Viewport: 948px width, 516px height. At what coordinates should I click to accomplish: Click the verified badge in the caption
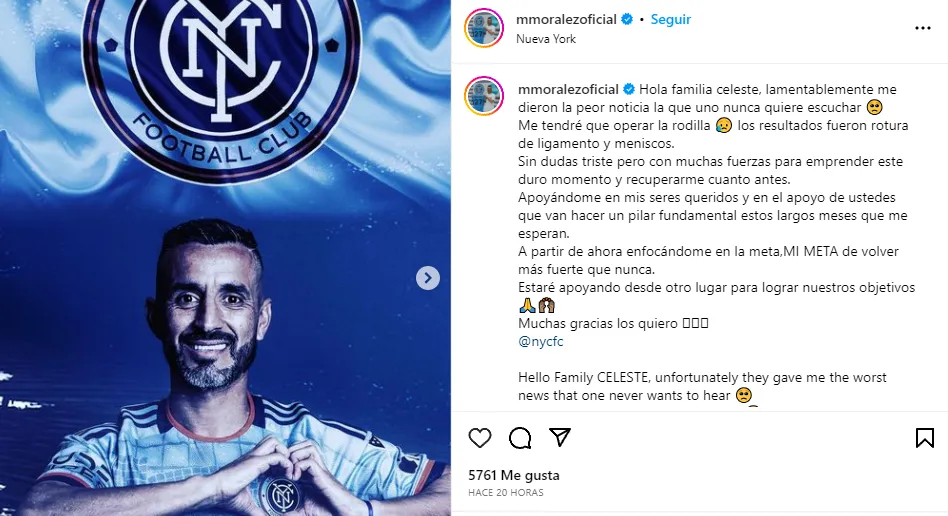(x=629, y=89)
